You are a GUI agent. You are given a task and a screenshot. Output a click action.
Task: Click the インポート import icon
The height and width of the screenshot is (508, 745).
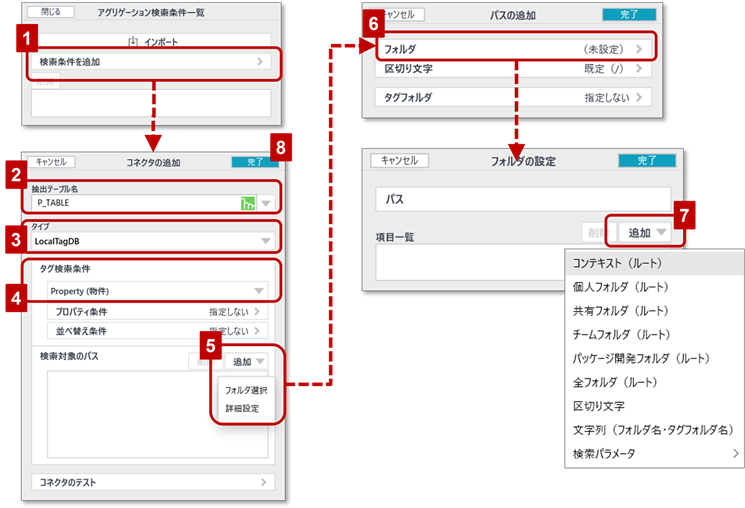point(133,42)
